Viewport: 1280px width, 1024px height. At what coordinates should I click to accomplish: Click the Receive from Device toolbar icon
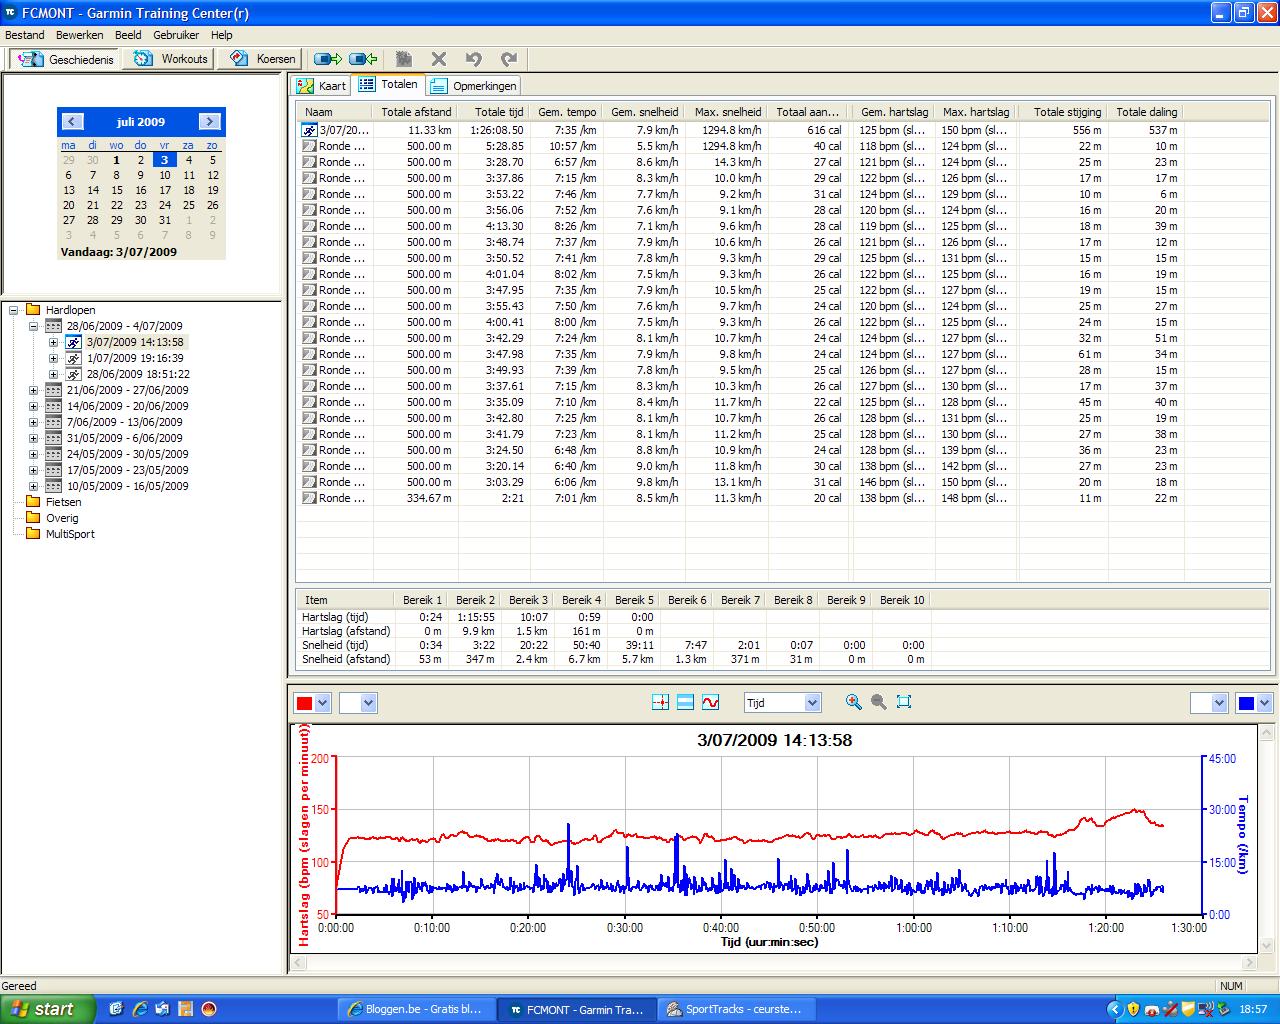pyautogui.click(x=363, y=59)
